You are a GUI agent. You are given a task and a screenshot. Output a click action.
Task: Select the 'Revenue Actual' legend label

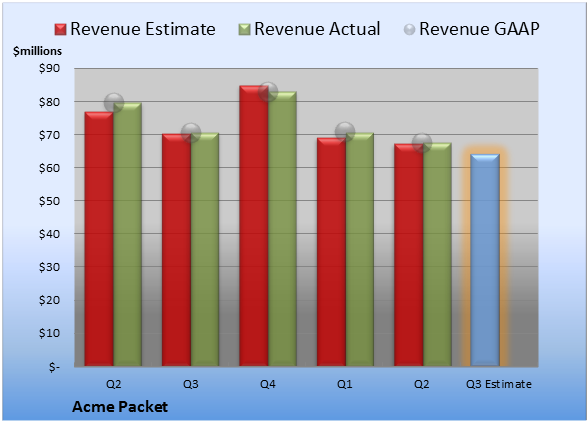point(317,29)
